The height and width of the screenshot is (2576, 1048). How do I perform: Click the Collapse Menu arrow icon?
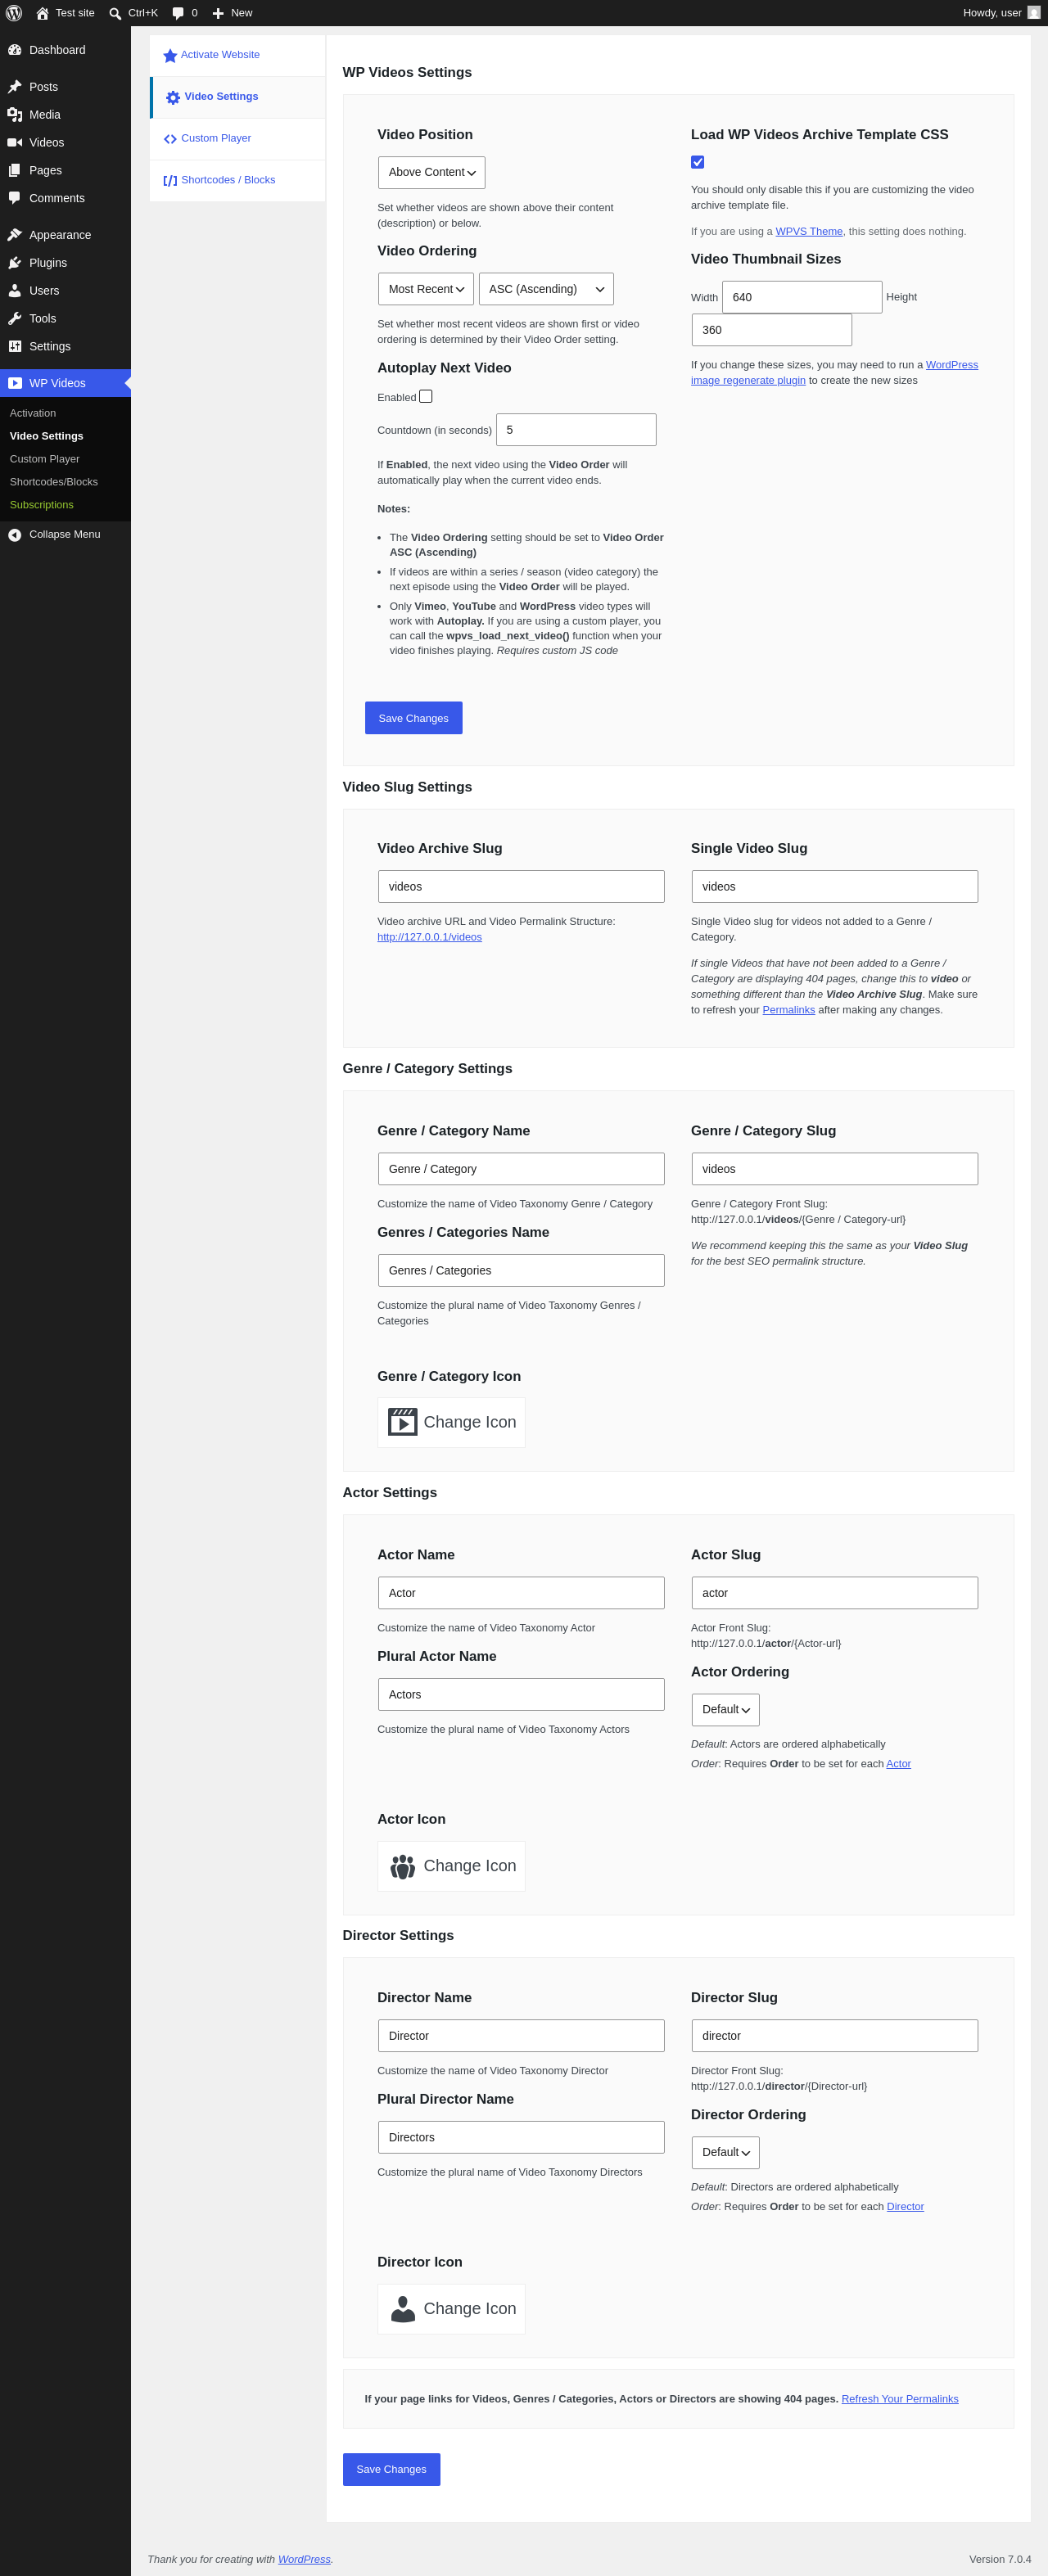15,535
